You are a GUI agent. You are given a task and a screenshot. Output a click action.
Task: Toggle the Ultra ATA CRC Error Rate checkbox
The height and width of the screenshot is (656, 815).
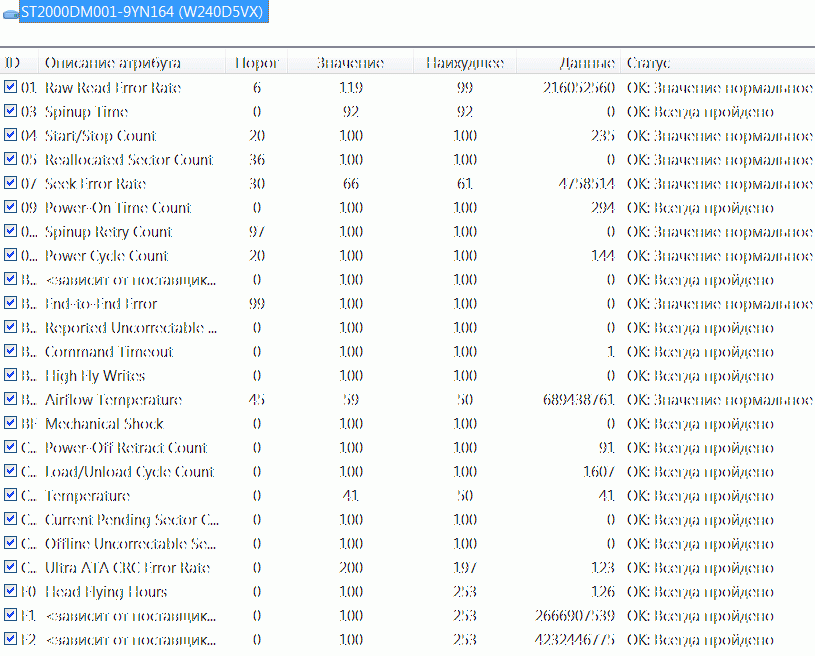pyautogui.click(x=11, y=567)
